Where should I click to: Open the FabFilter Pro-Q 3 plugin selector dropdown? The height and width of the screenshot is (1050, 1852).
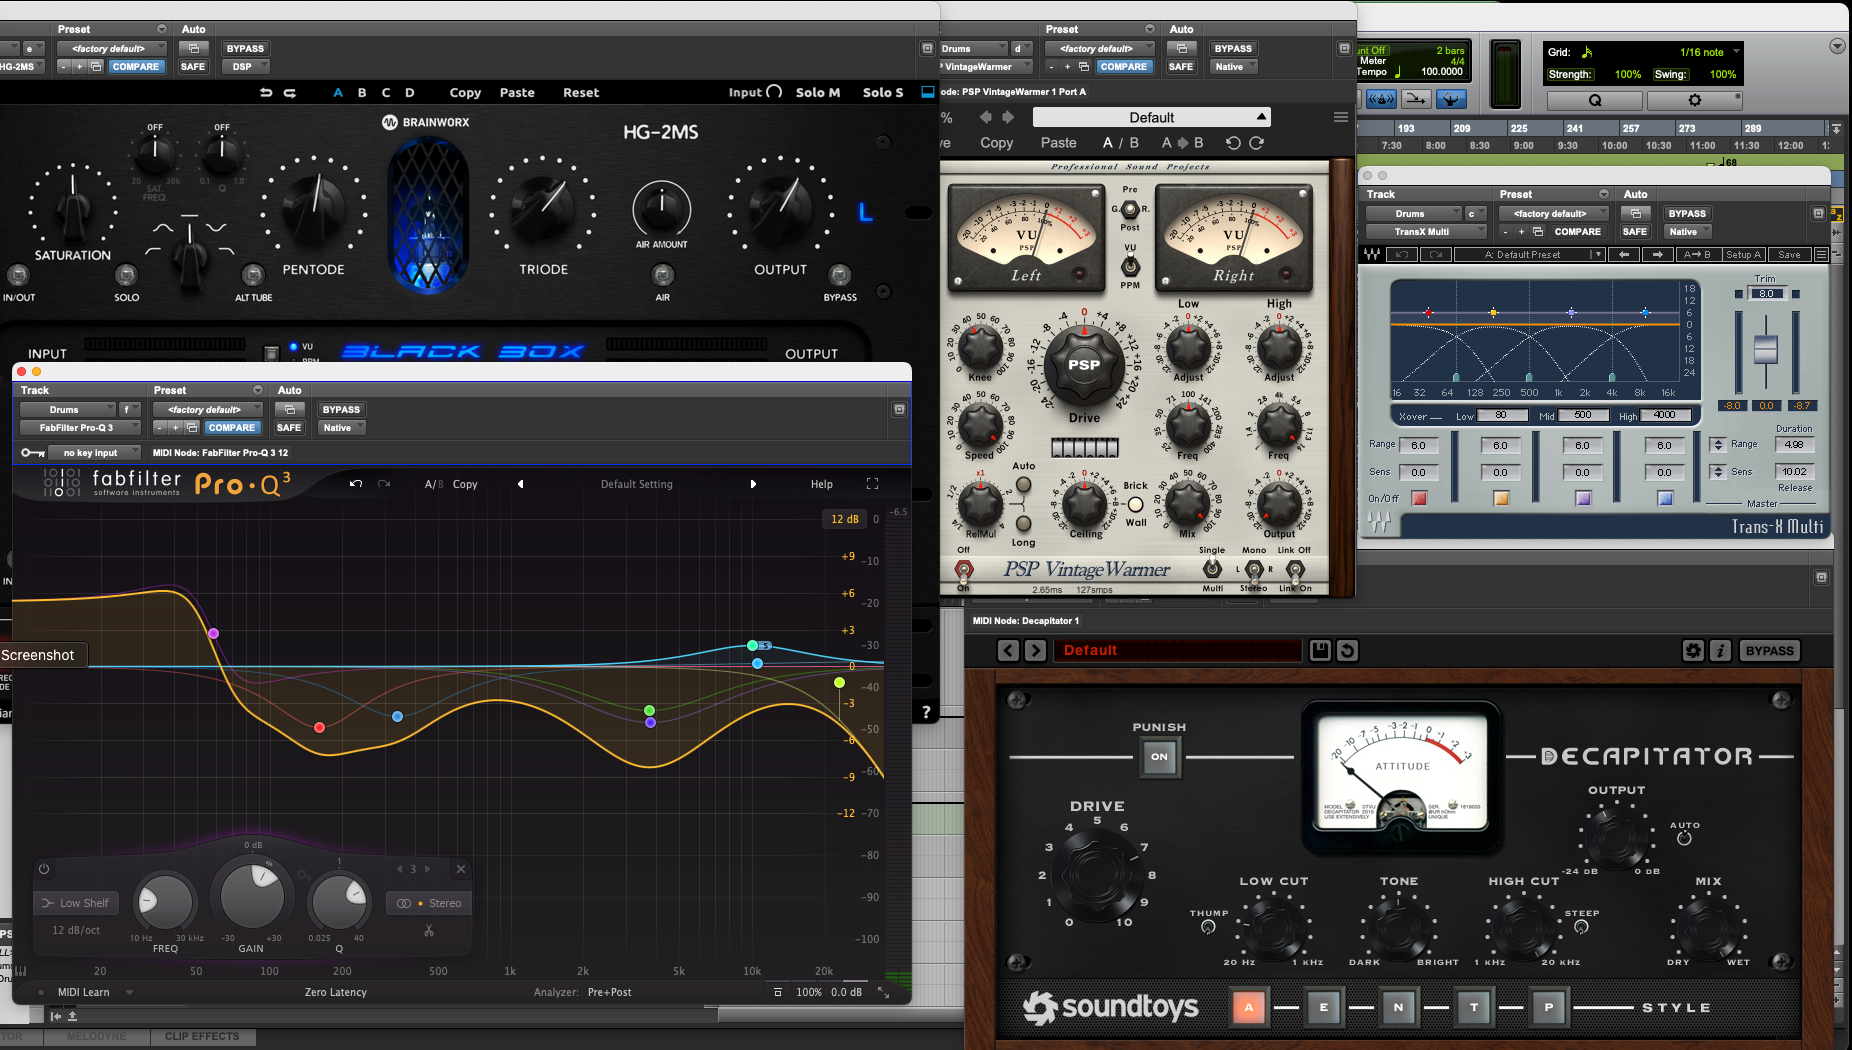(81, 427)
